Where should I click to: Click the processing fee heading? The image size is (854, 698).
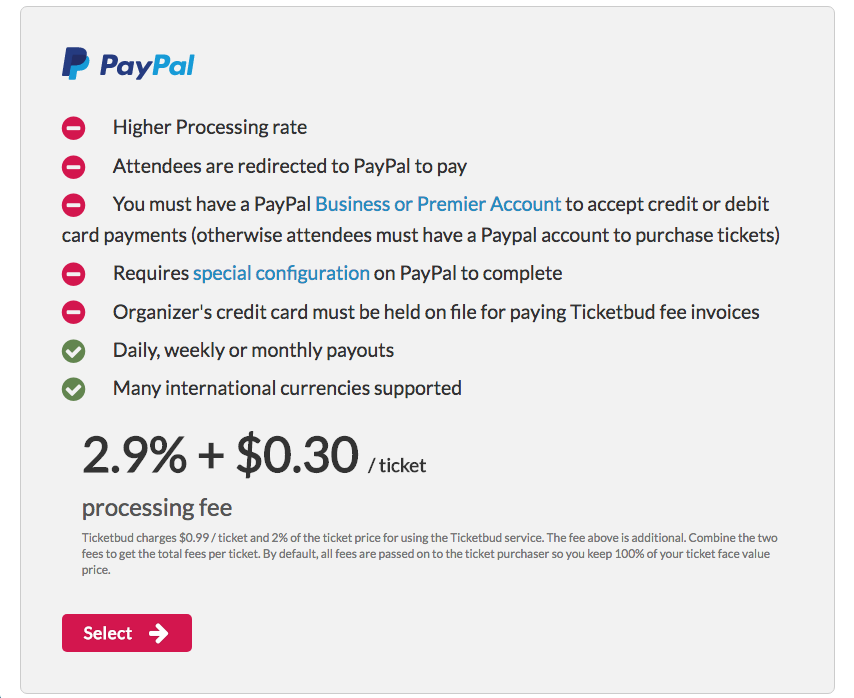157,507
